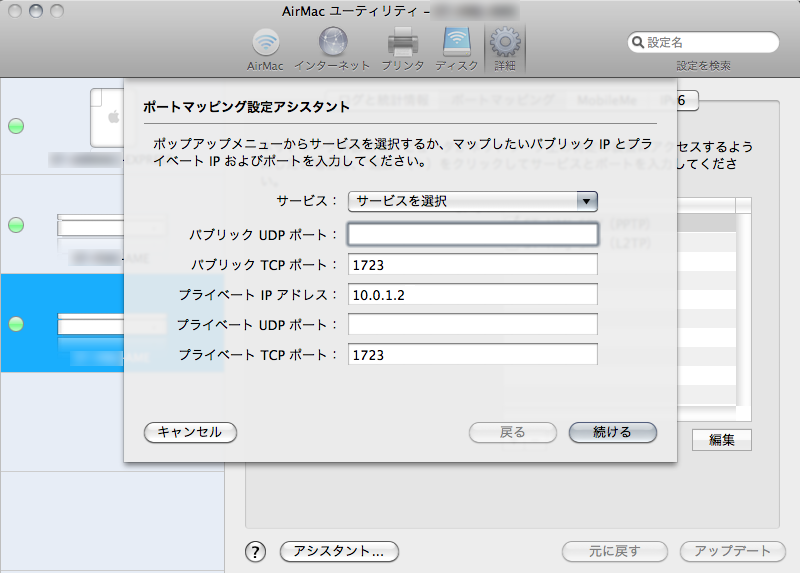800x573 pixels.
Task: Open the サービスを選択 dropdown
Action: [472, 201]
